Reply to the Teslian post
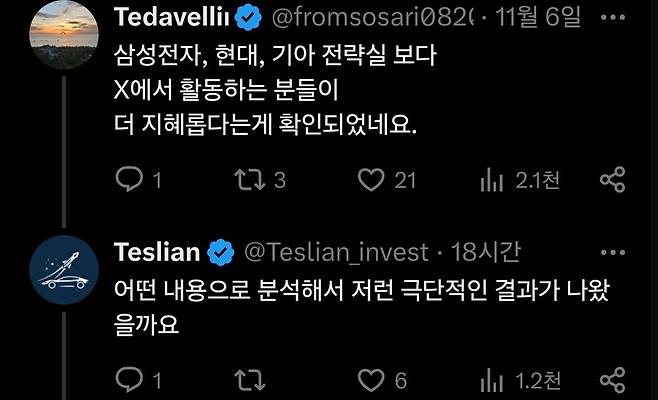658x400 pixels. tap(130, 380)
